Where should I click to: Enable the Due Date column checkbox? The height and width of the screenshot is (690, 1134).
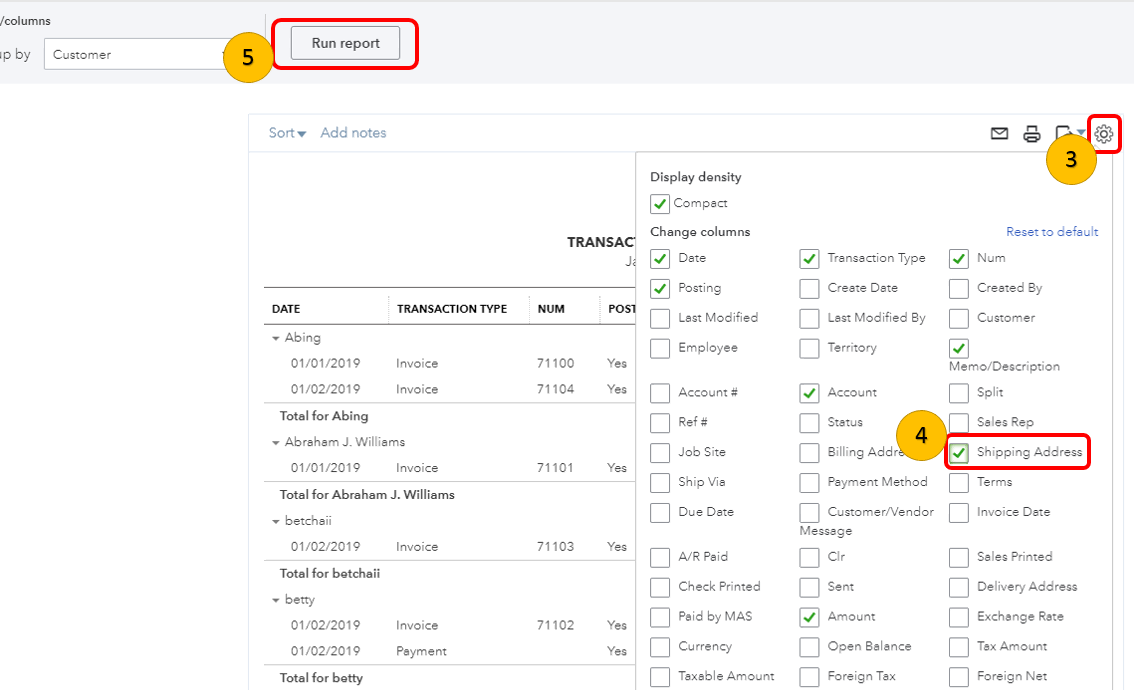coord(660,513)
